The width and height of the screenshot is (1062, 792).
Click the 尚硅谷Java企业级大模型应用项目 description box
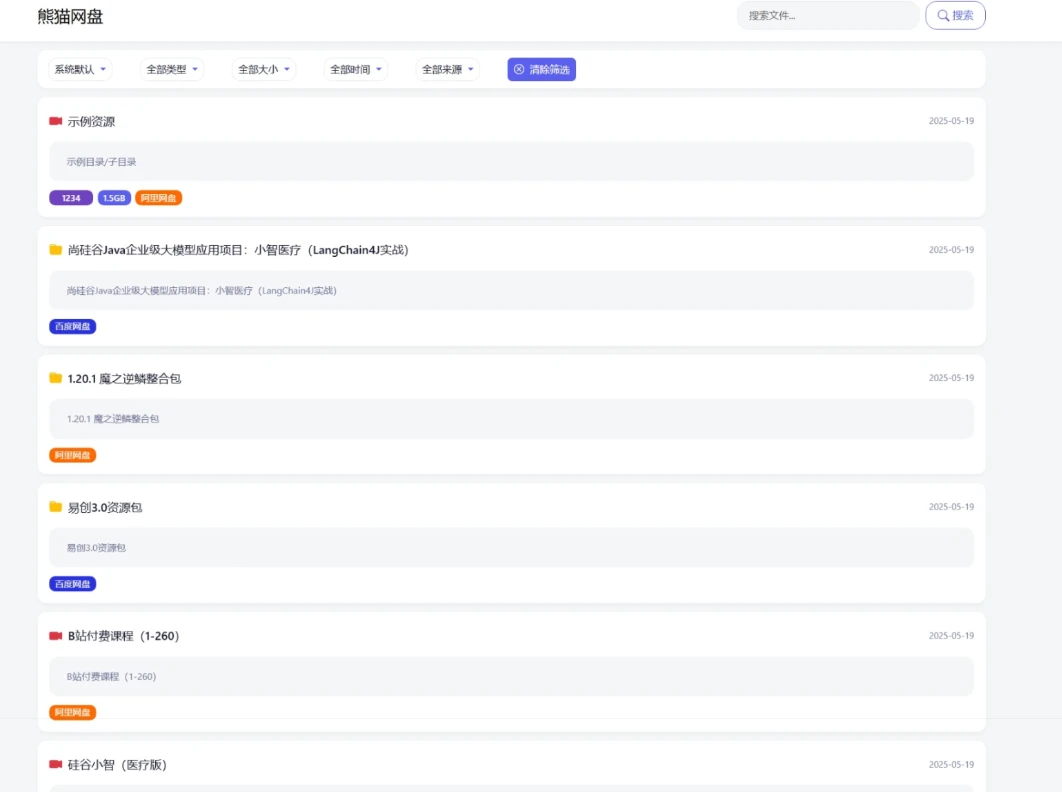511,291
